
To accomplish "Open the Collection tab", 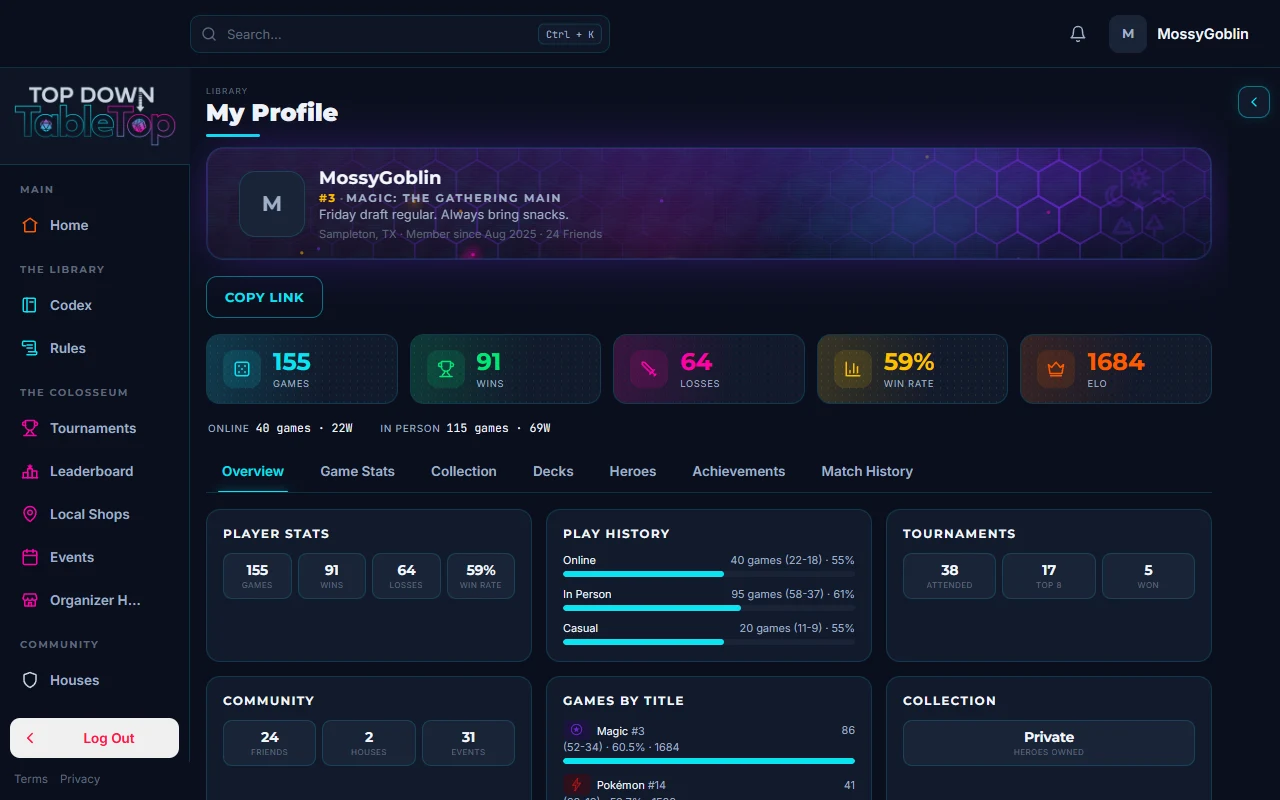I will [464, 471].
